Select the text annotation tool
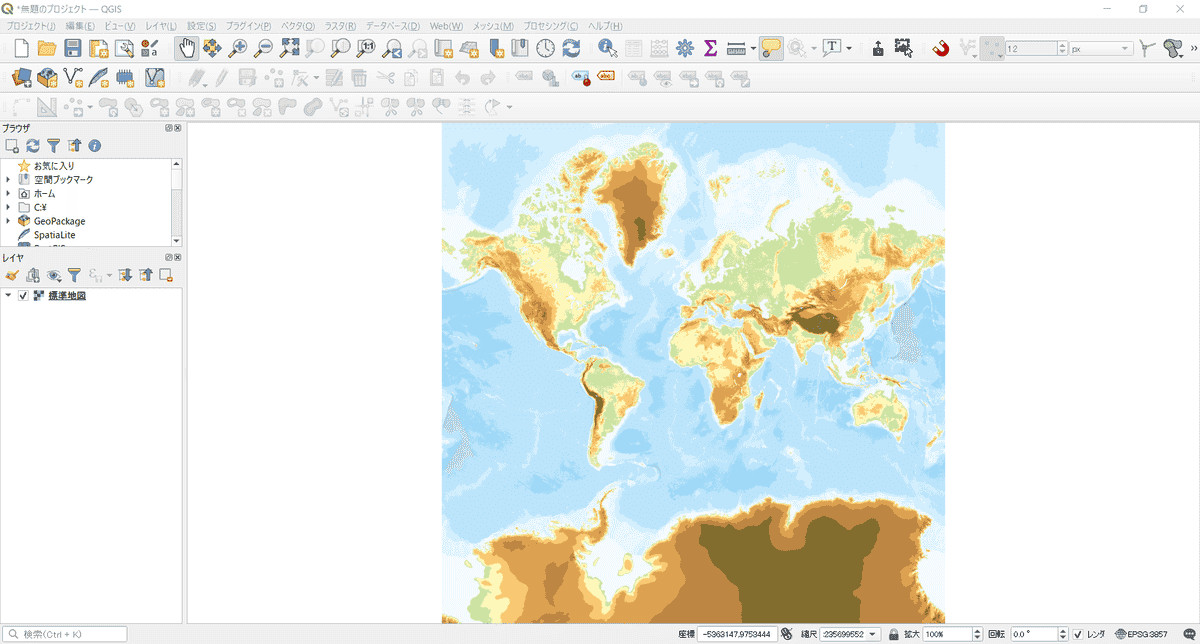 [x=832, y=48]
